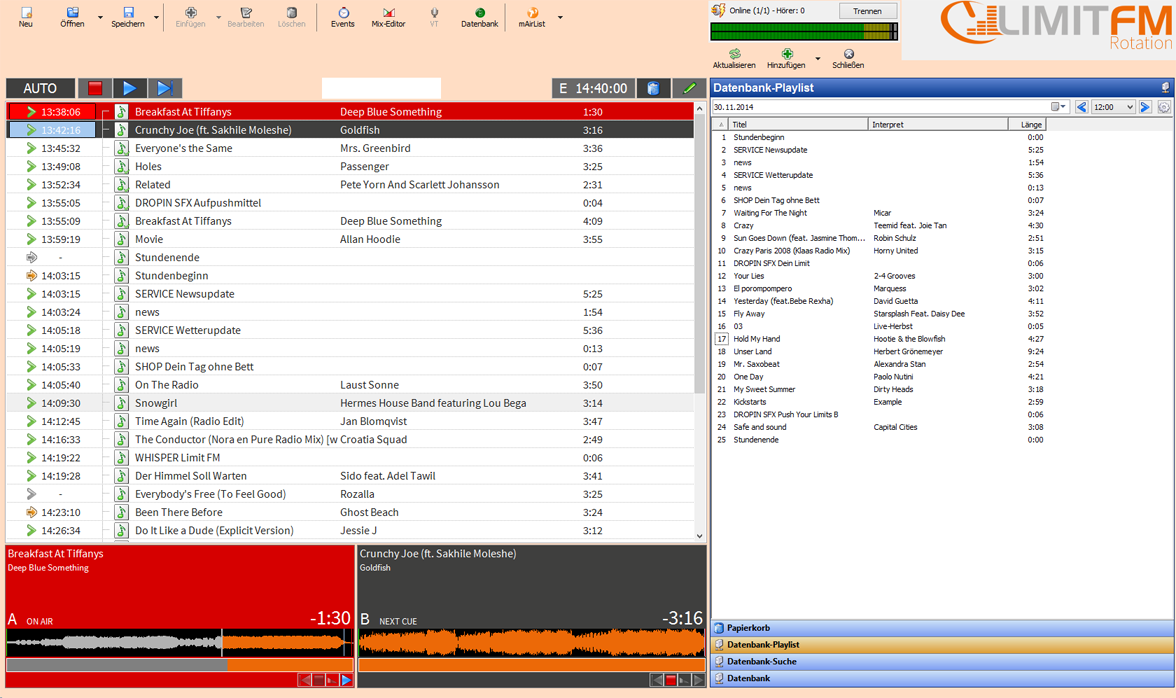Image resolution: width=1176 pixels, height=698 pixels.
Task: Open the date picker for 30.11.2014
Action: (x=1059, y=107)
